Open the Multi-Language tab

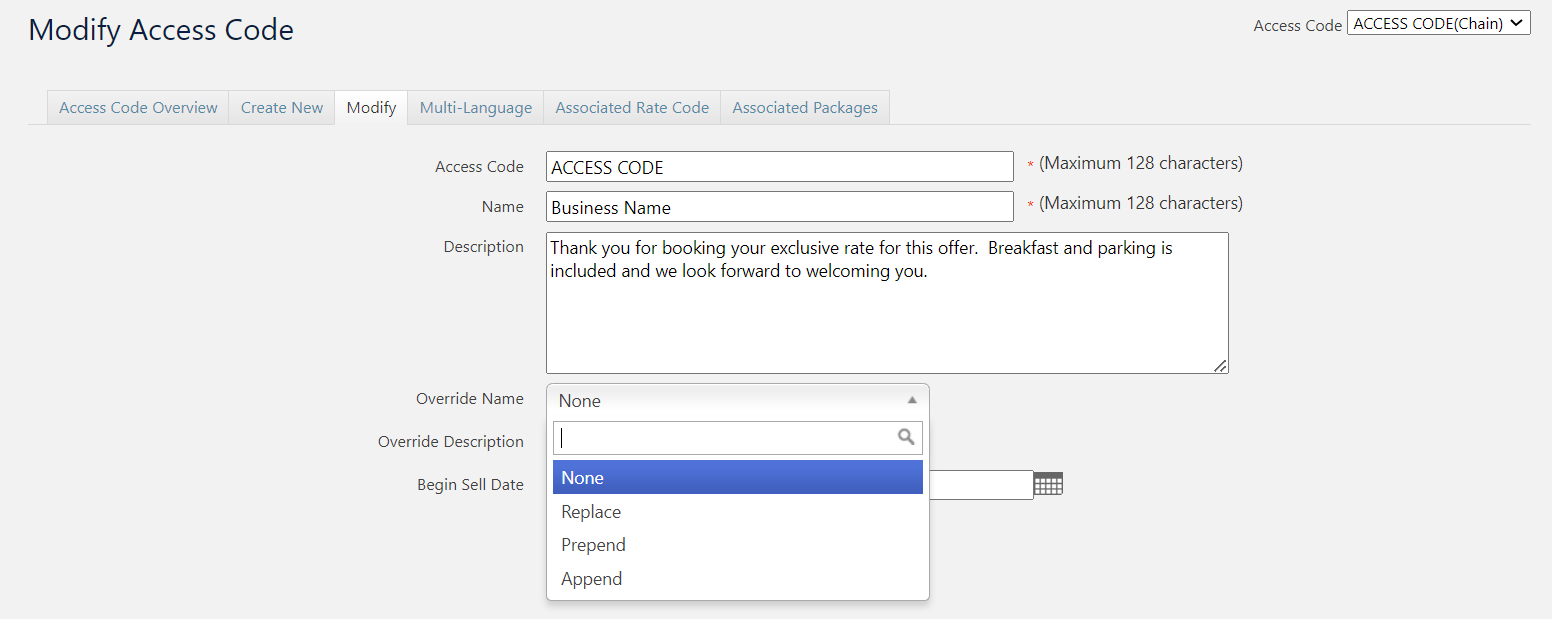(476, 108)
